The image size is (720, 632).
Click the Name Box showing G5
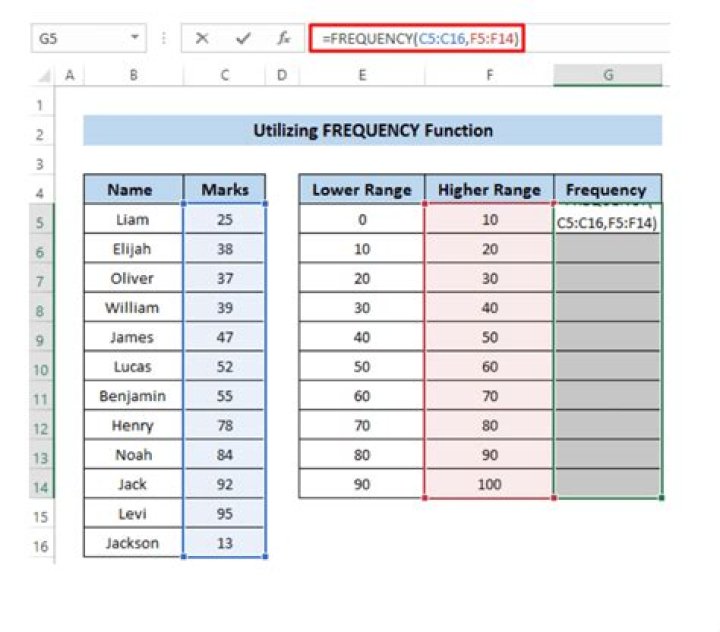tap(80, 39)
